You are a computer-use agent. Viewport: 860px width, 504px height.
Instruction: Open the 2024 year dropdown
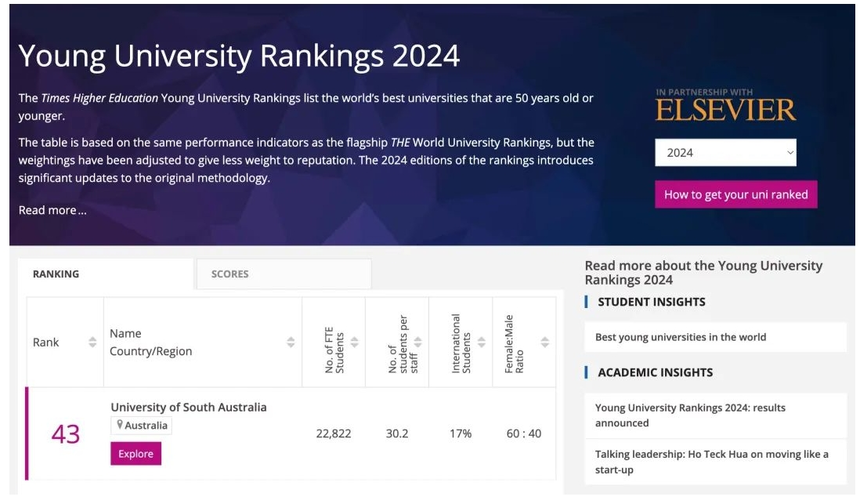[x=725, y=152]
